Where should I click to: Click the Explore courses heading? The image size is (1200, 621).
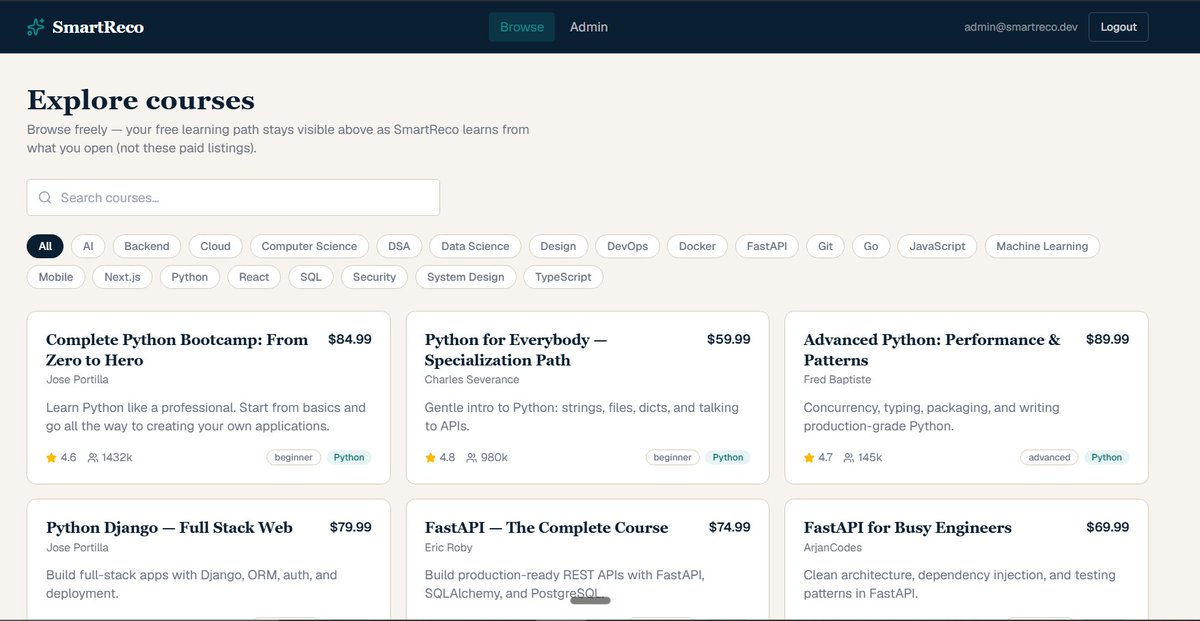(x=141, y=101)
